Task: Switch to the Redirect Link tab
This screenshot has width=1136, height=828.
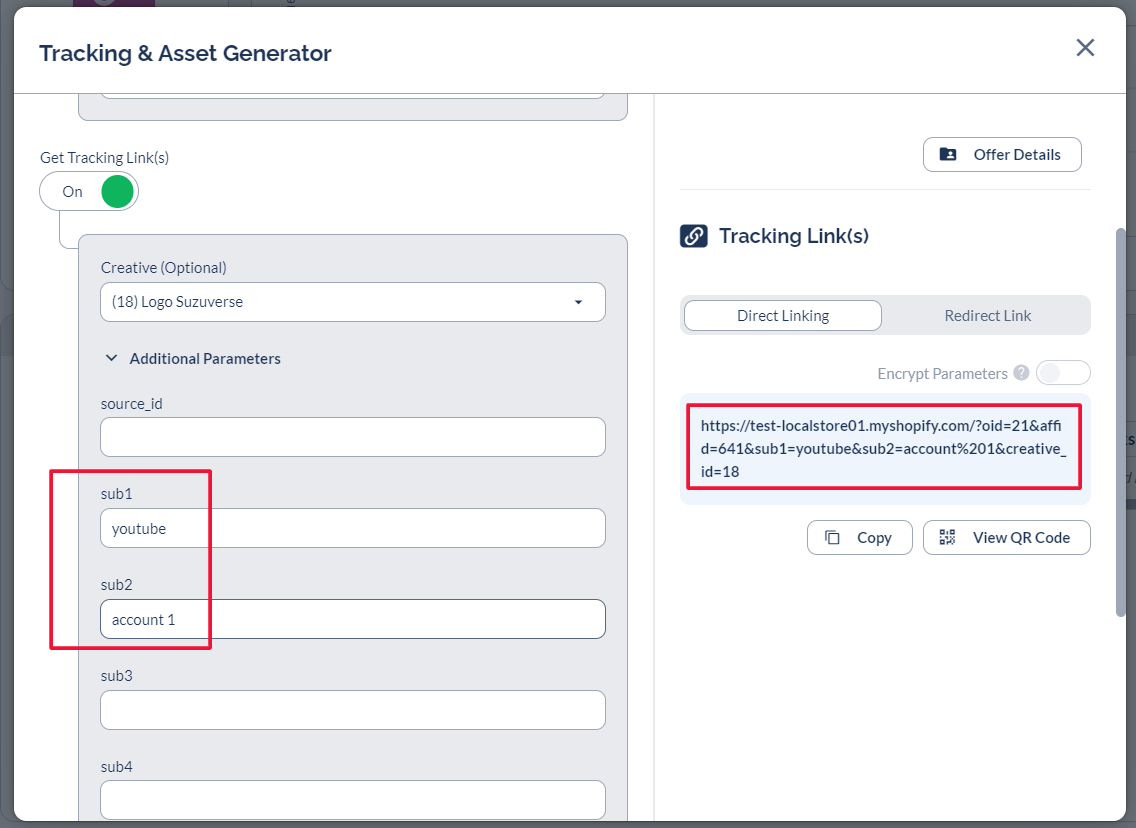Action: 987,316
